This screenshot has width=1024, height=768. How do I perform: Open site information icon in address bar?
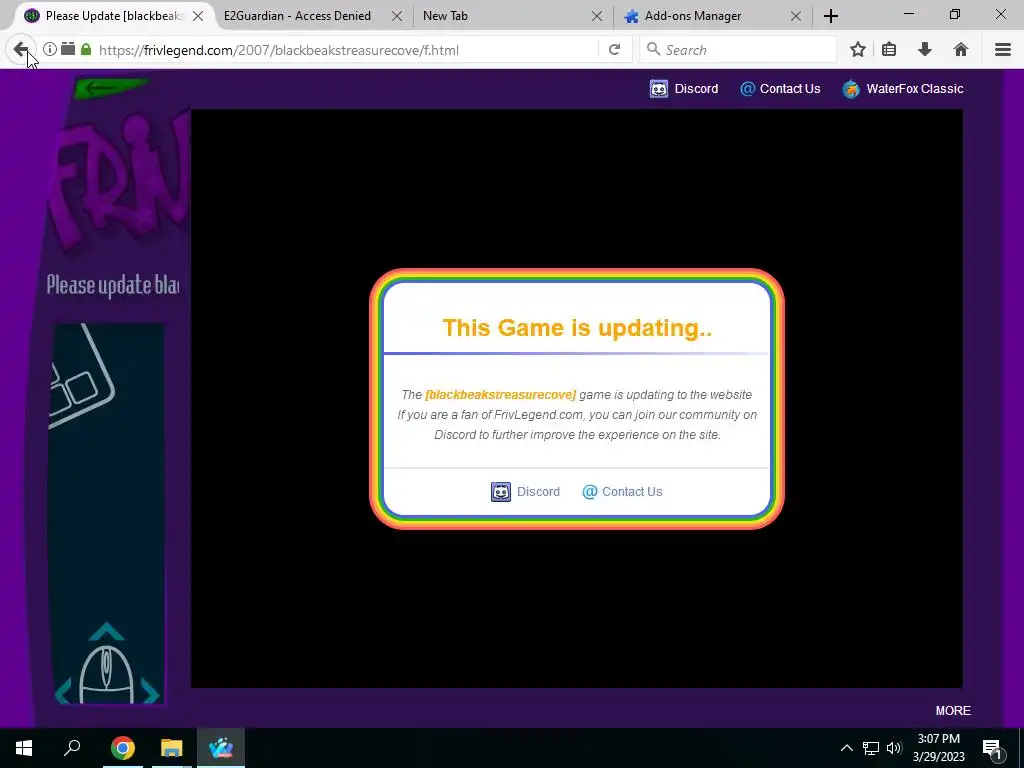point(50,49)
